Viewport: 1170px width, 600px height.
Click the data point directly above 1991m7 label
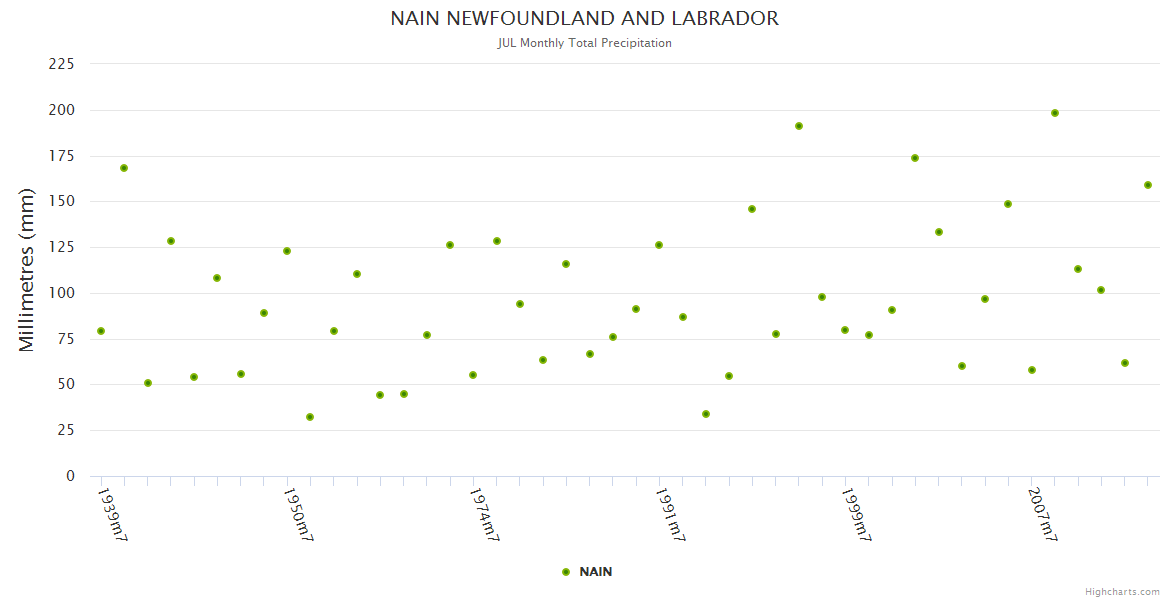coord(659,245)
